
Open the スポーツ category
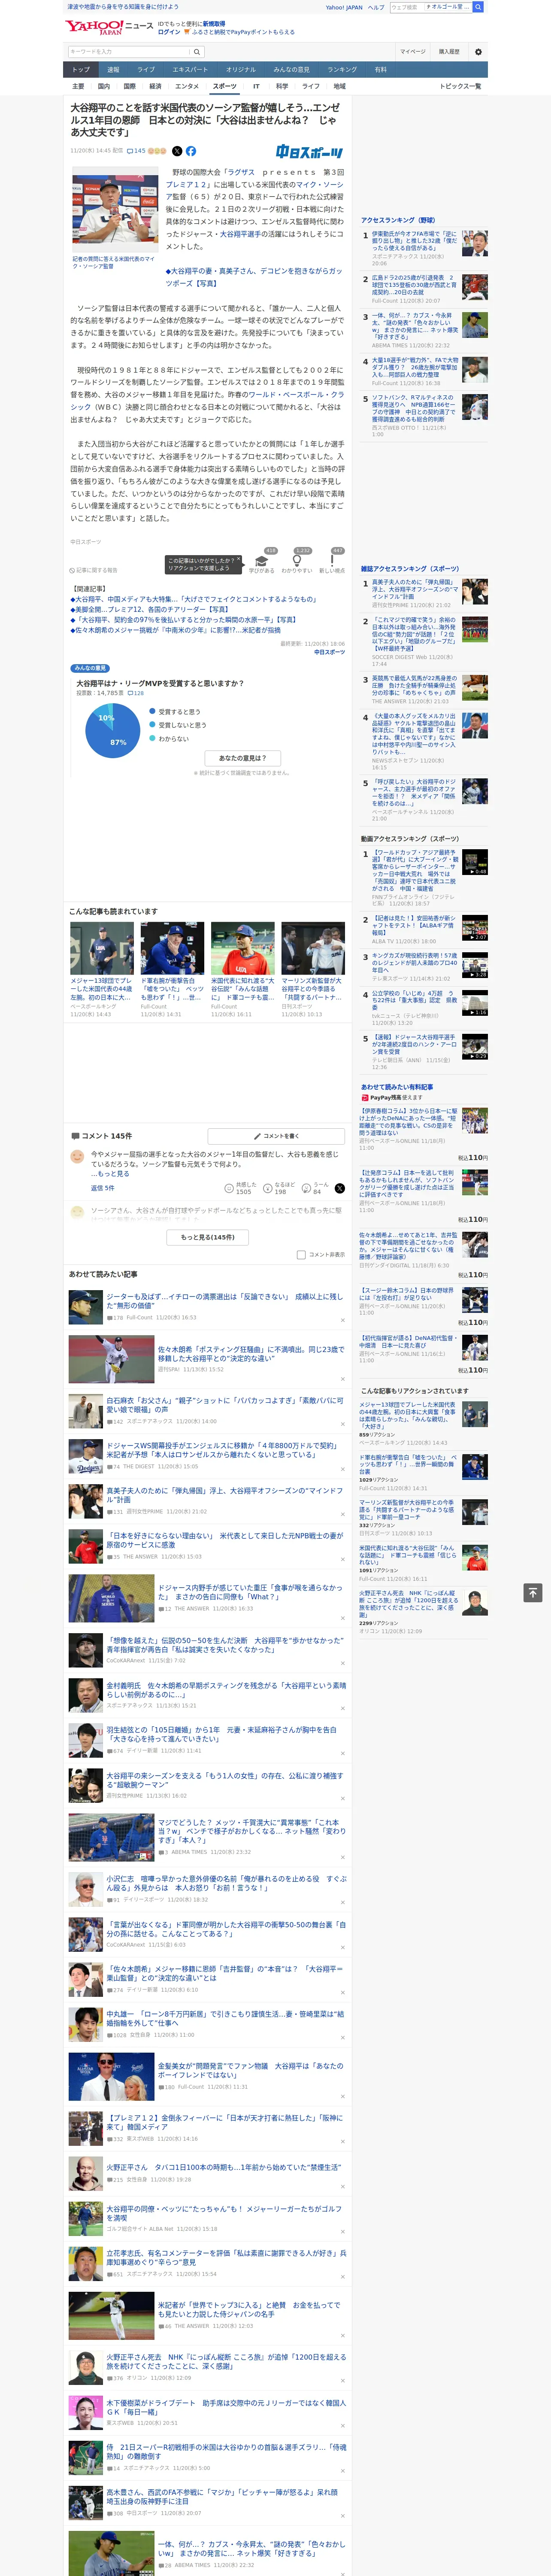point(225,86)
